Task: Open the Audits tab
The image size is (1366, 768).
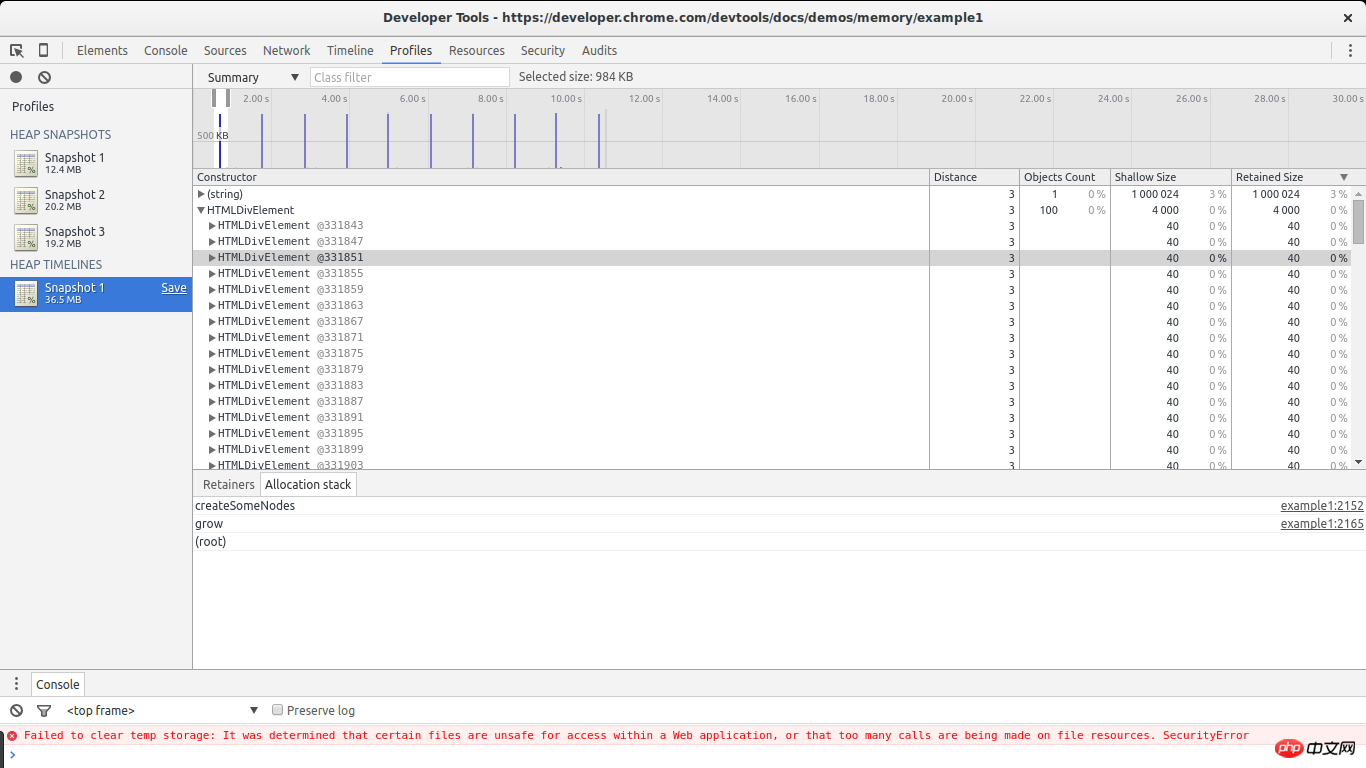Action: (600, 50)
